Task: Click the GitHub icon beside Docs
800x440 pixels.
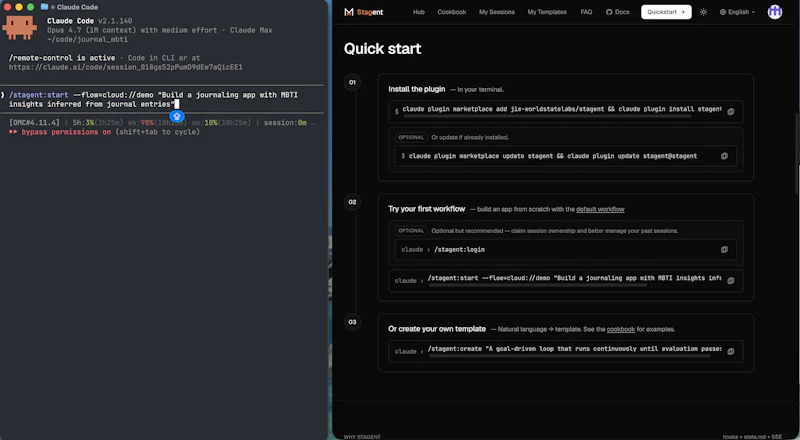Action: (x=609, y=12)
